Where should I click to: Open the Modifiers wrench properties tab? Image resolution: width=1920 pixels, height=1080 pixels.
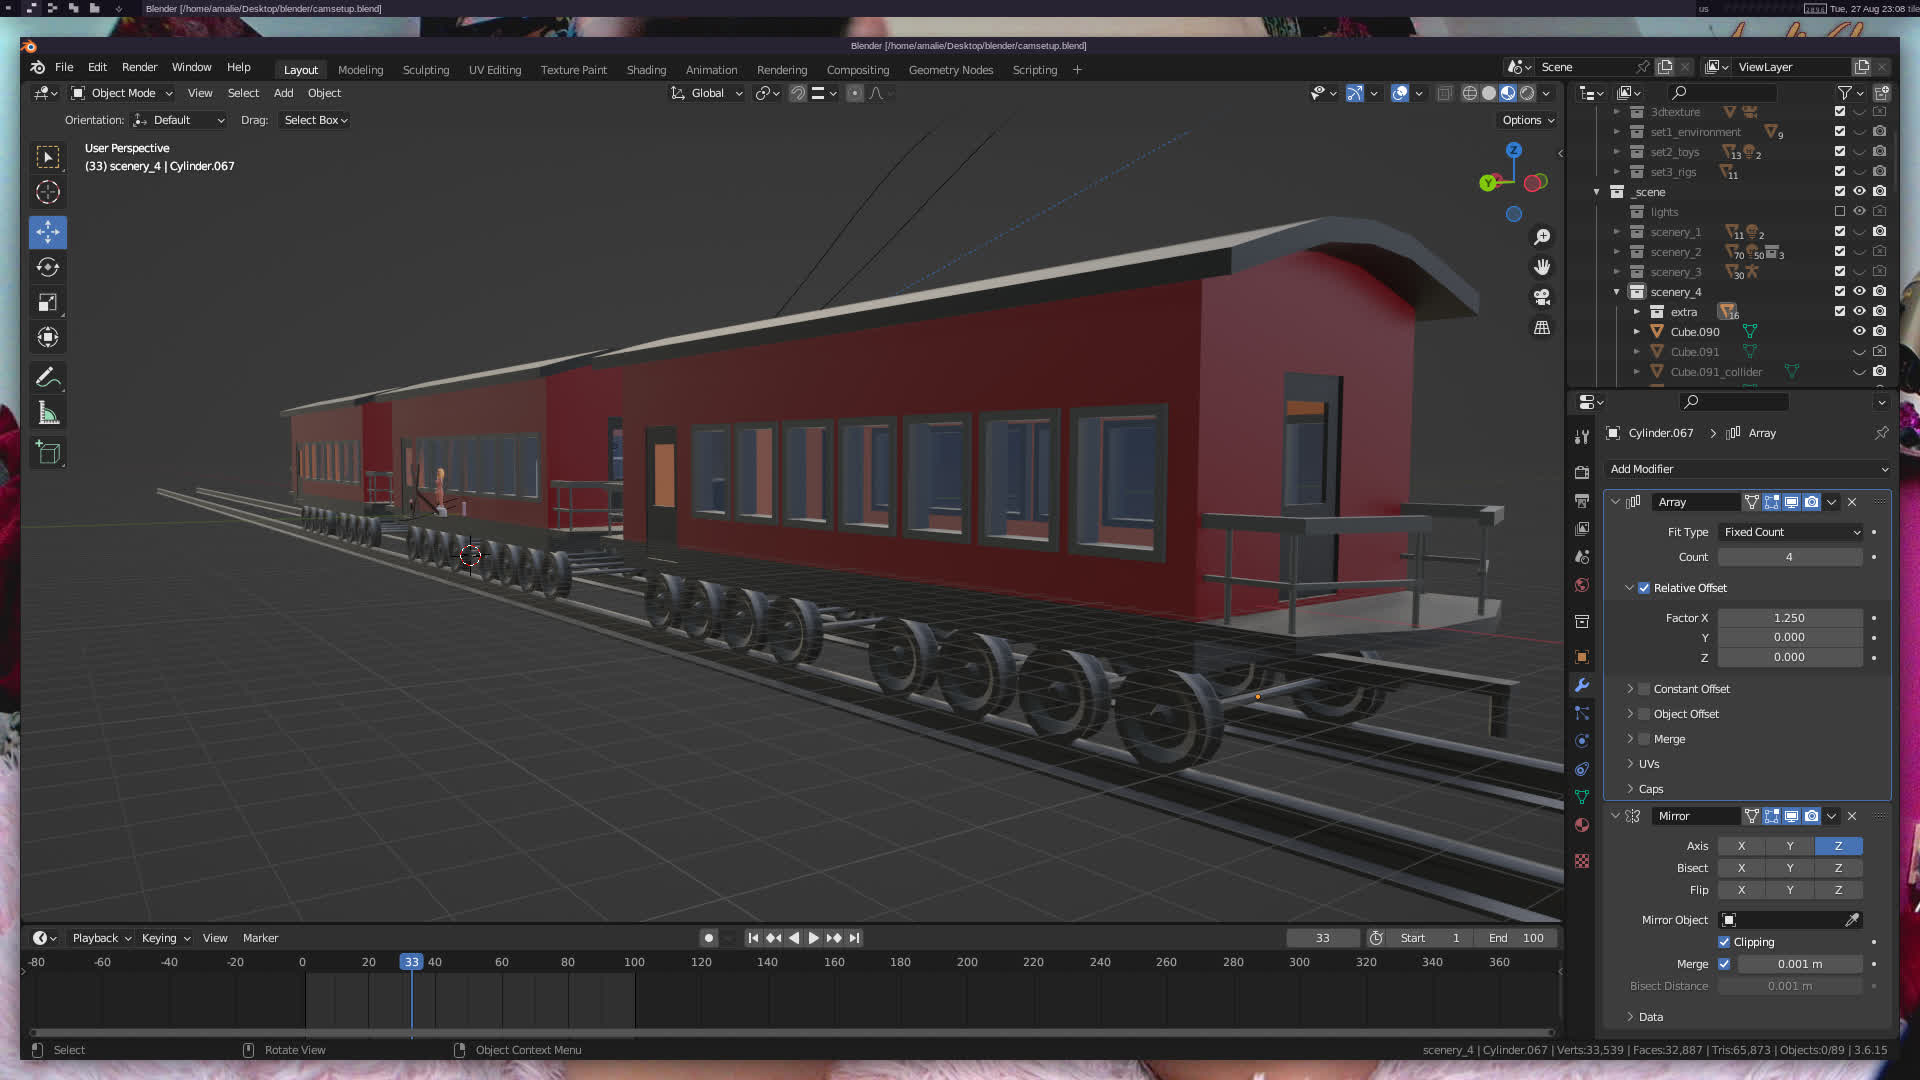[1582, 685]
